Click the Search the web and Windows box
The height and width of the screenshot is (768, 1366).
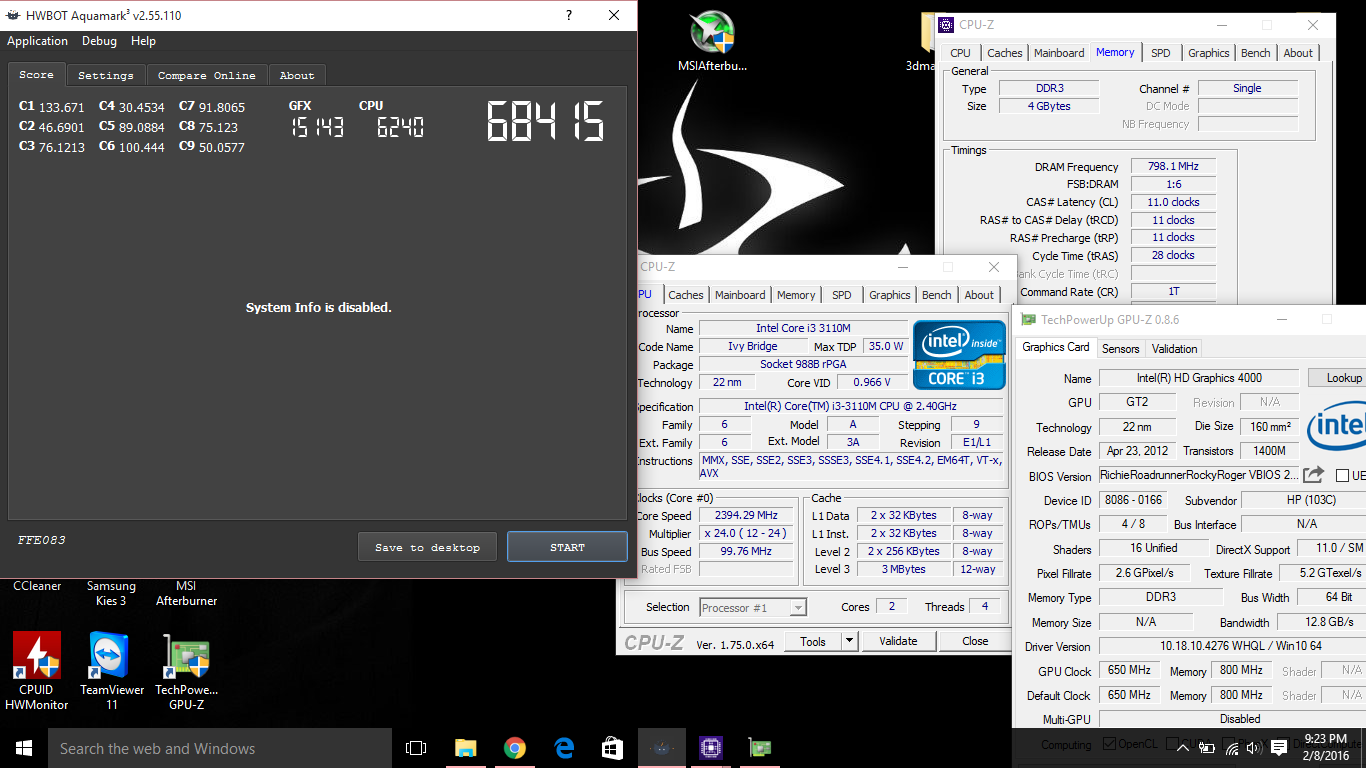(220, 748)
